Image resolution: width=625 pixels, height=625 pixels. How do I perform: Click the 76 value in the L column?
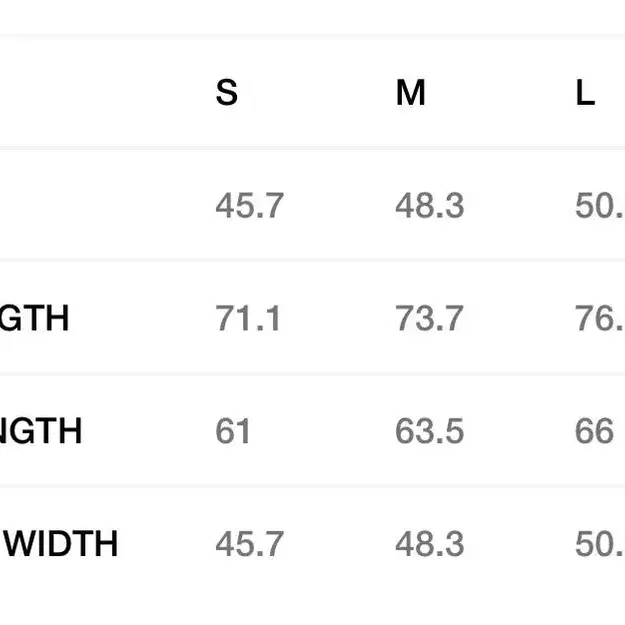coord(600,318)
